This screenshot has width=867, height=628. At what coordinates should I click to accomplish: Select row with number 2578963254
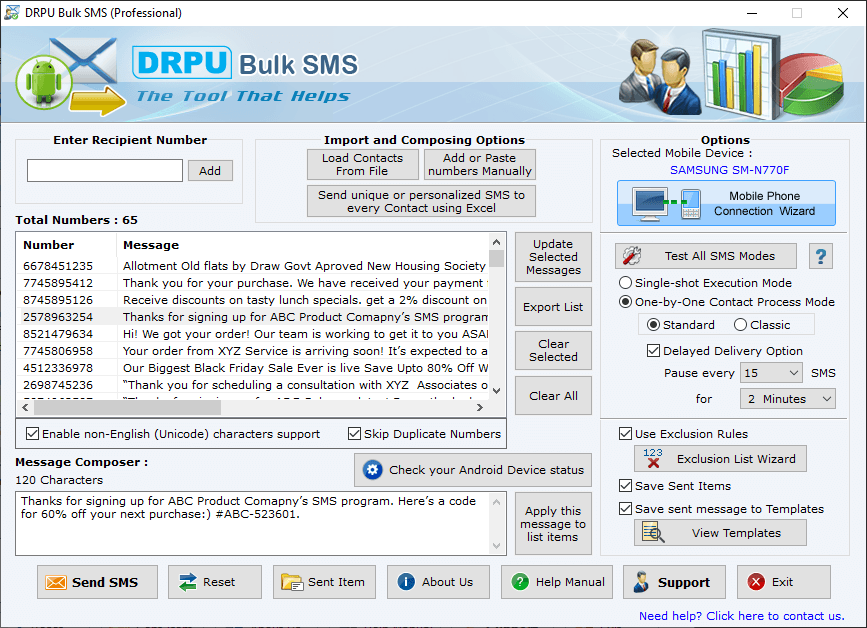(x=253, y=317)
